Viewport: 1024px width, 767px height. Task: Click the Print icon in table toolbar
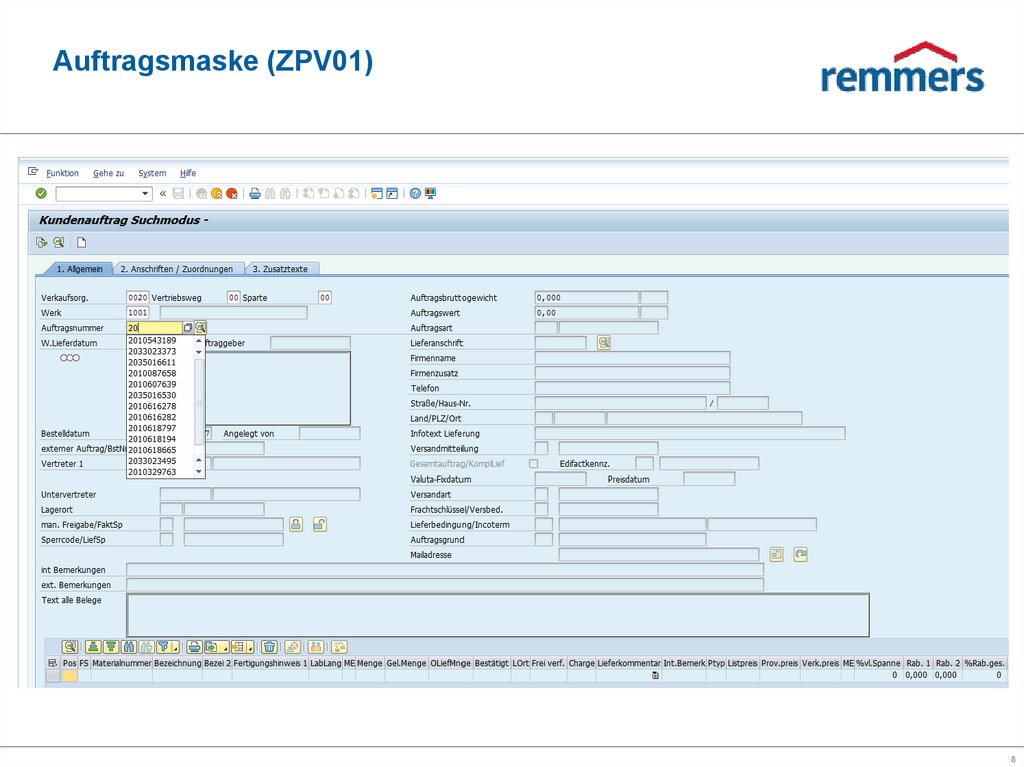point(194,647)
